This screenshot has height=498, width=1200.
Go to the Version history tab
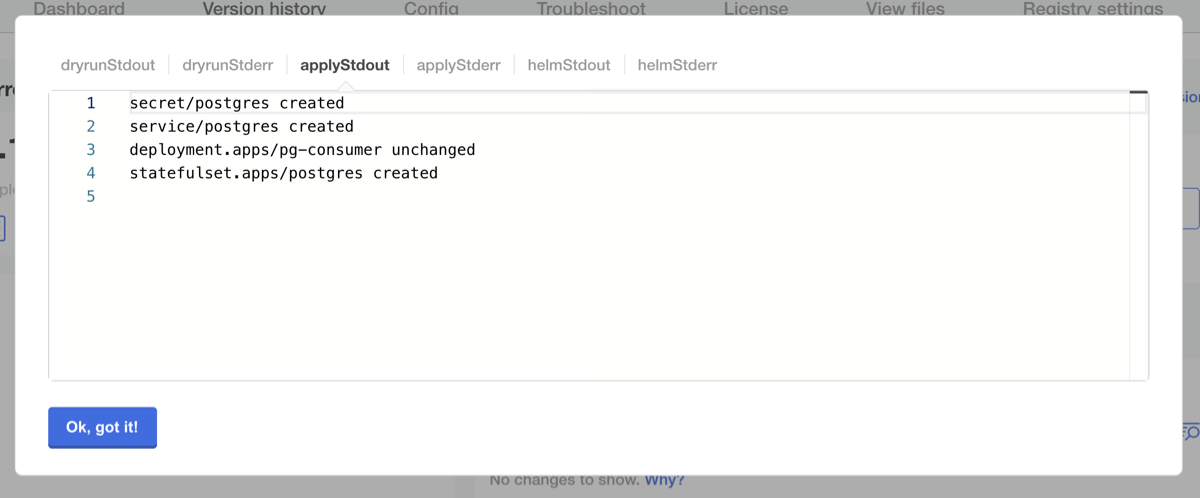click(264, 9)
